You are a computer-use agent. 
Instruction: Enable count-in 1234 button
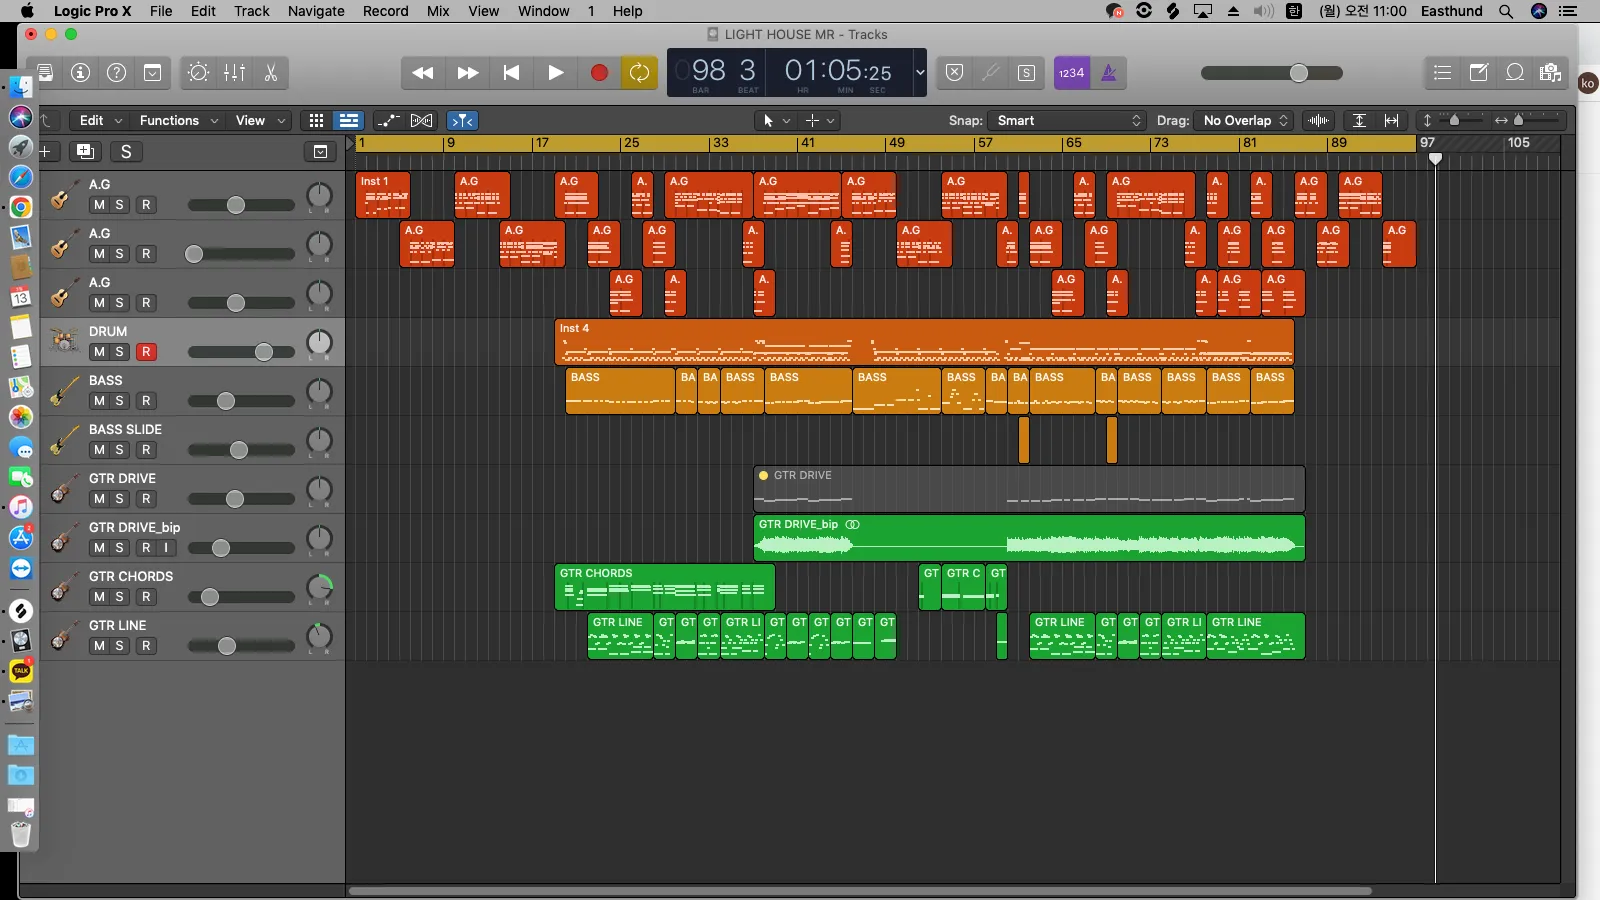[x=1071, y=73]
